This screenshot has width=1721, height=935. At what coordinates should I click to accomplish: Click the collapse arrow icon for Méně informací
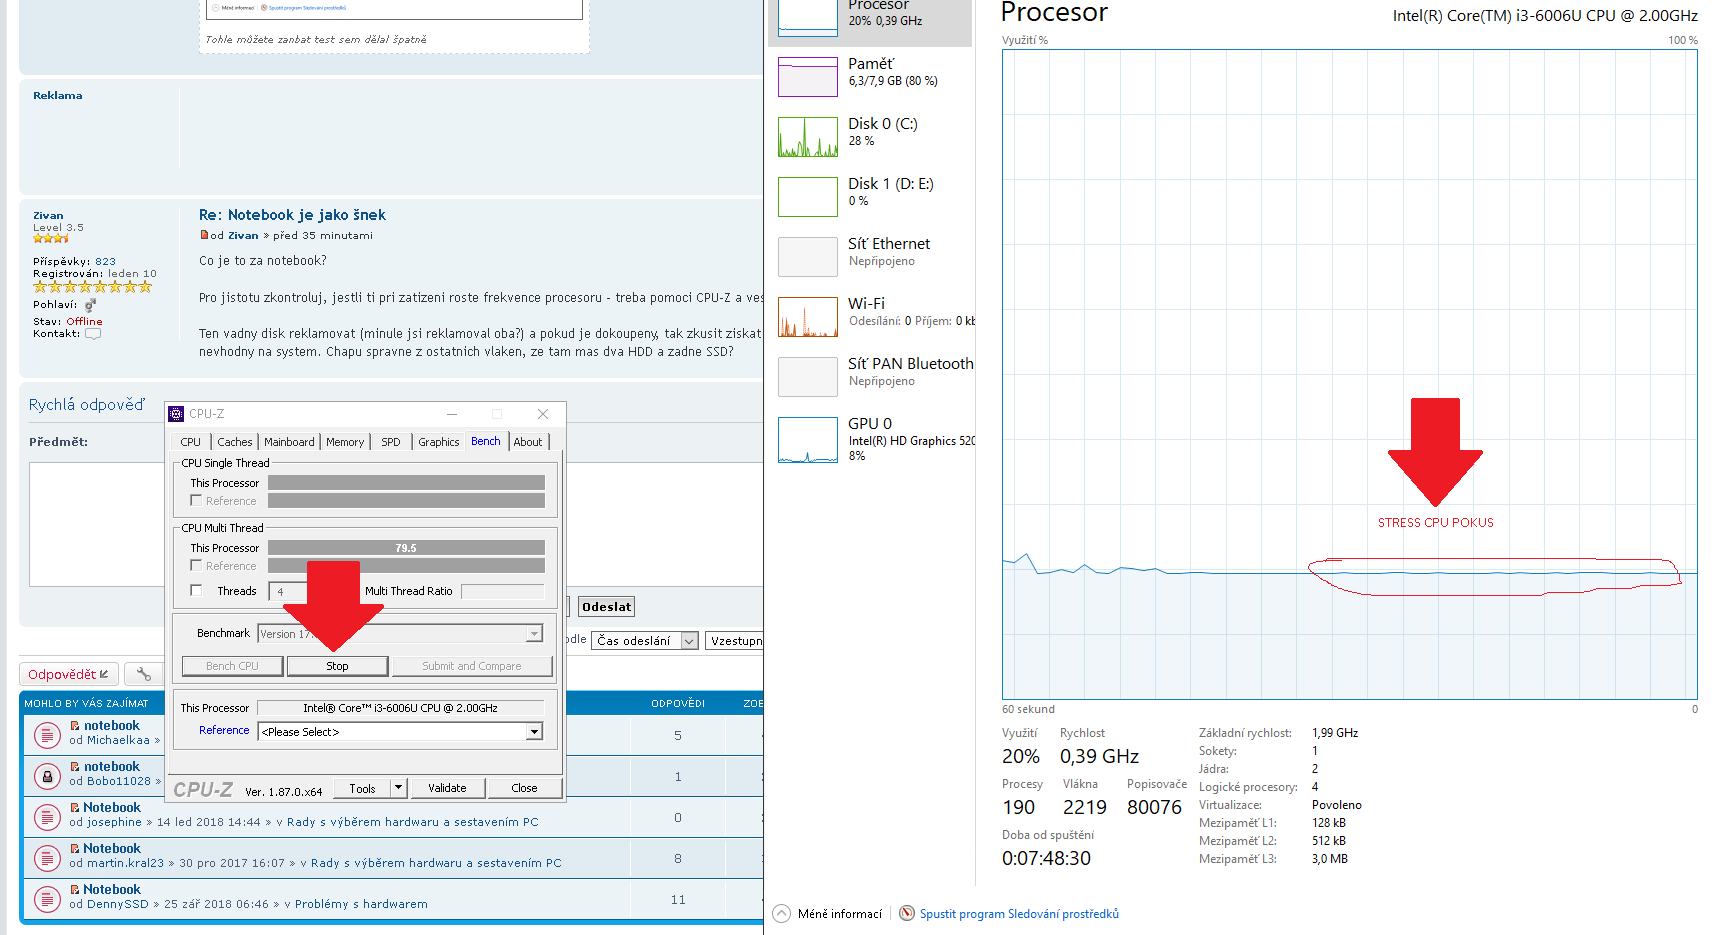pyautogui.click(x=782, y=913)
